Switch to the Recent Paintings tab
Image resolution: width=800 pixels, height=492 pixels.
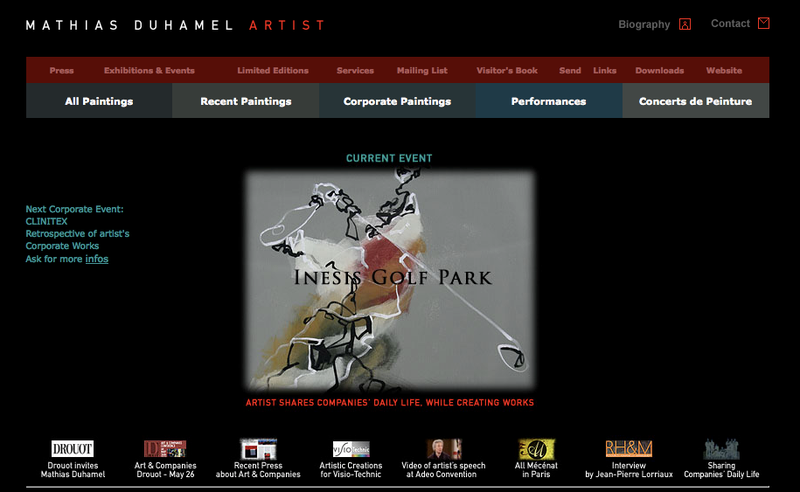[246, 101]
